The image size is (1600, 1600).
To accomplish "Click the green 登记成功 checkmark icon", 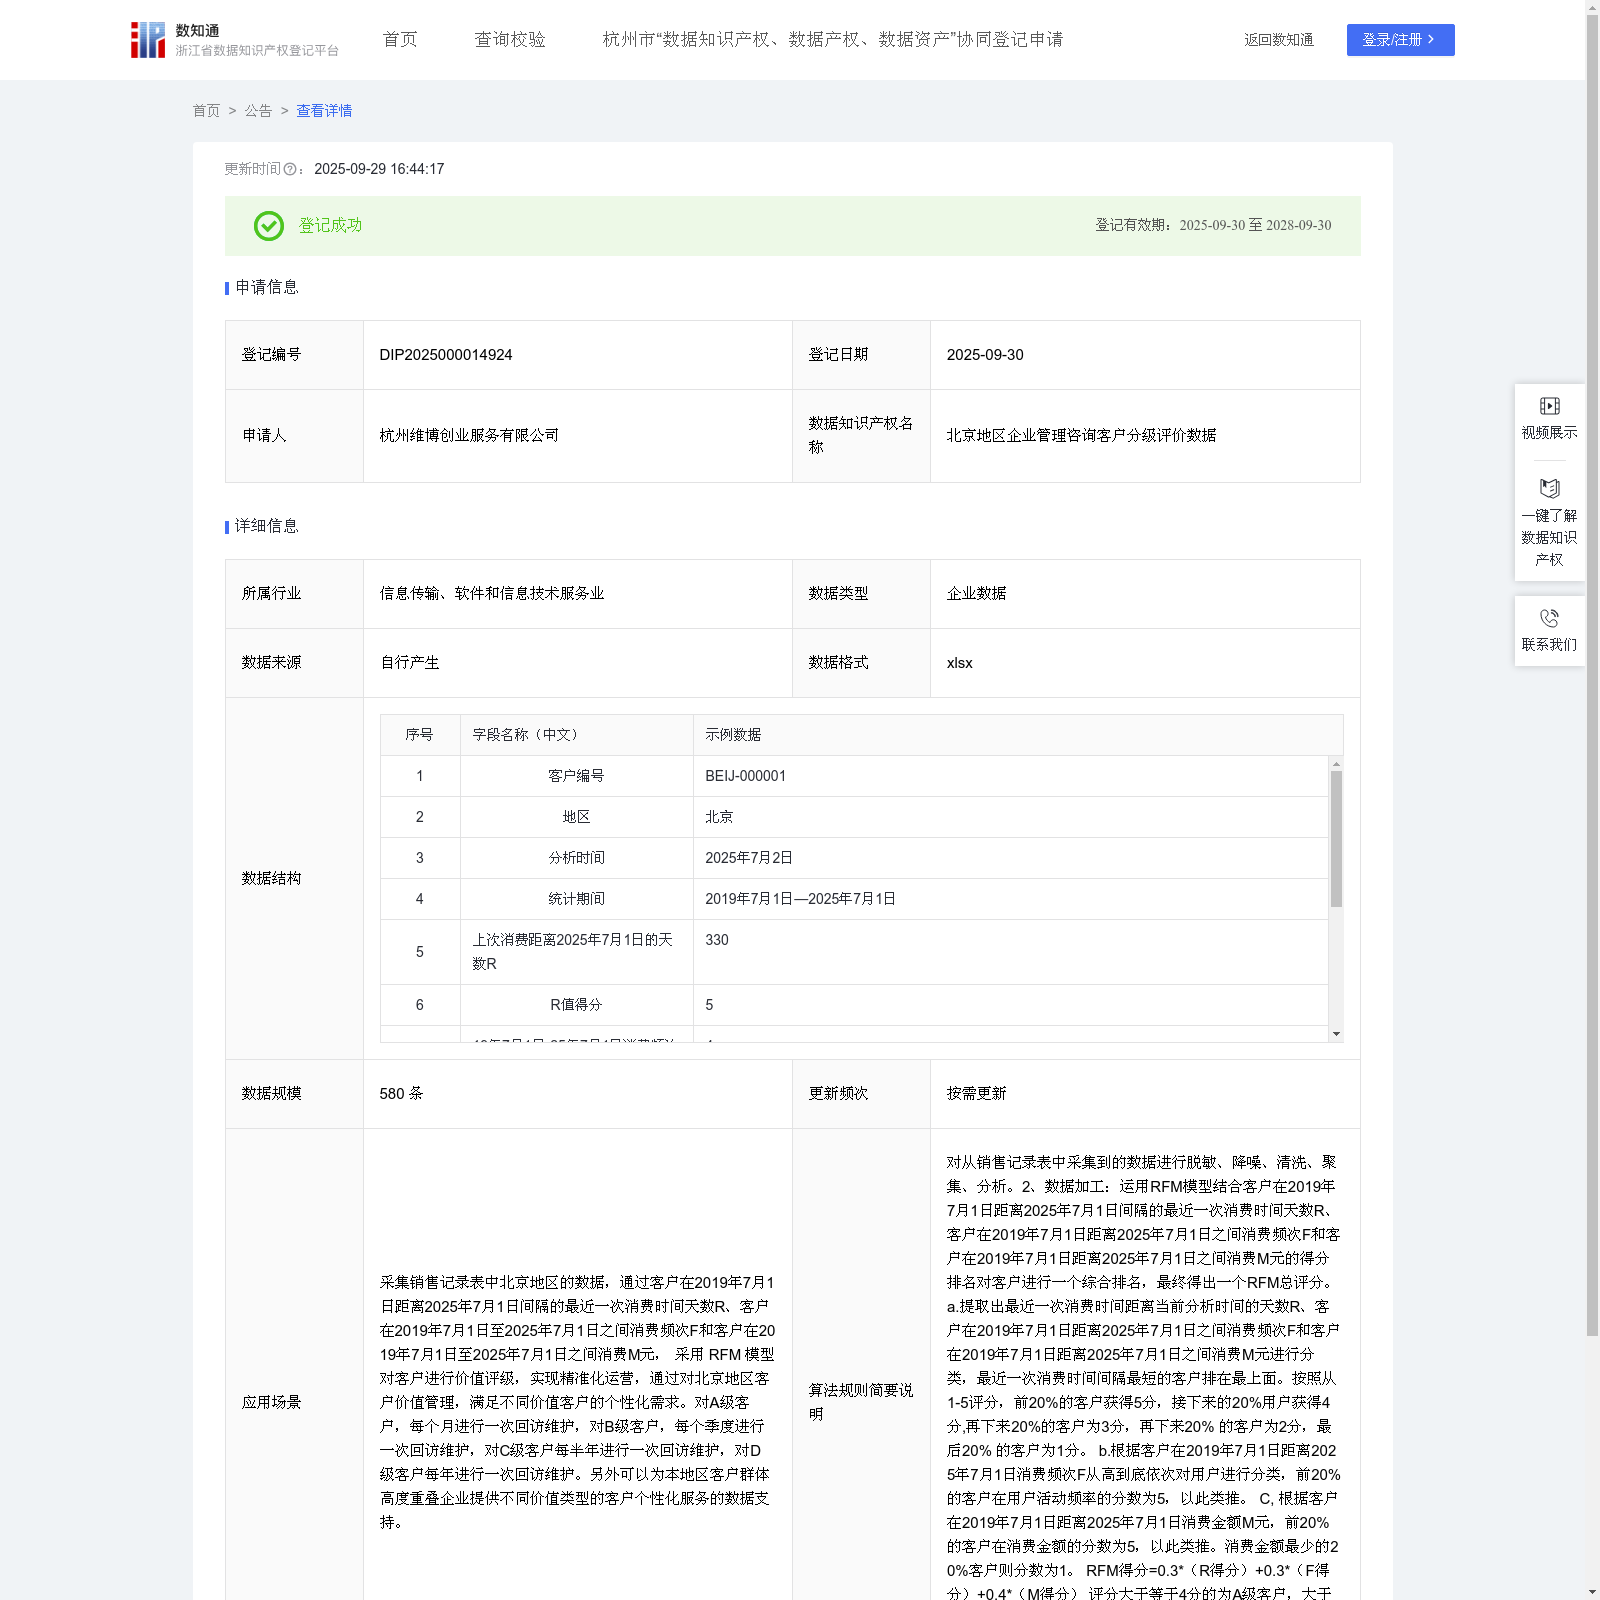I will pos(268,226).
